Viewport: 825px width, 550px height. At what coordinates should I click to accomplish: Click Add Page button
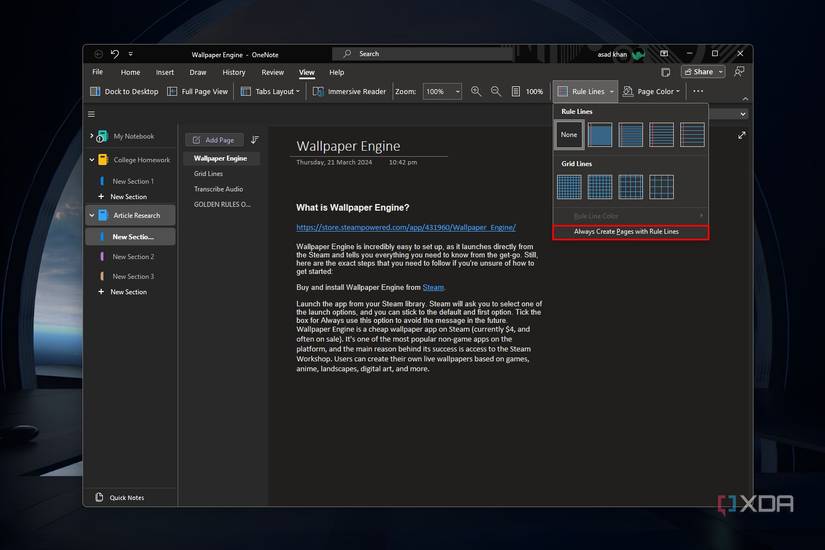coord(214,140)
